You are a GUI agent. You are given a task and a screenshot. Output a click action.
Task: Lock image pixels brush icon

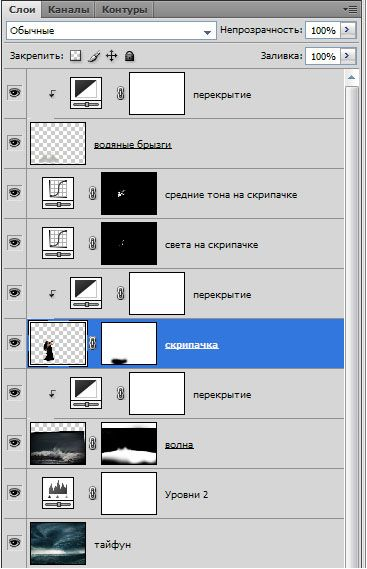[x=94, y=56]
